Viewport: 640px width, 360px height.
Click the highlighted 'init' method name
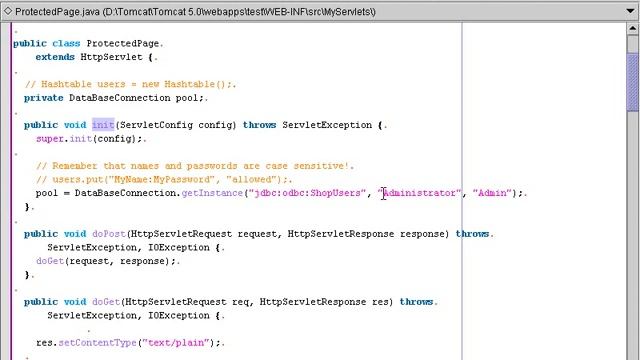pos(103,125)
